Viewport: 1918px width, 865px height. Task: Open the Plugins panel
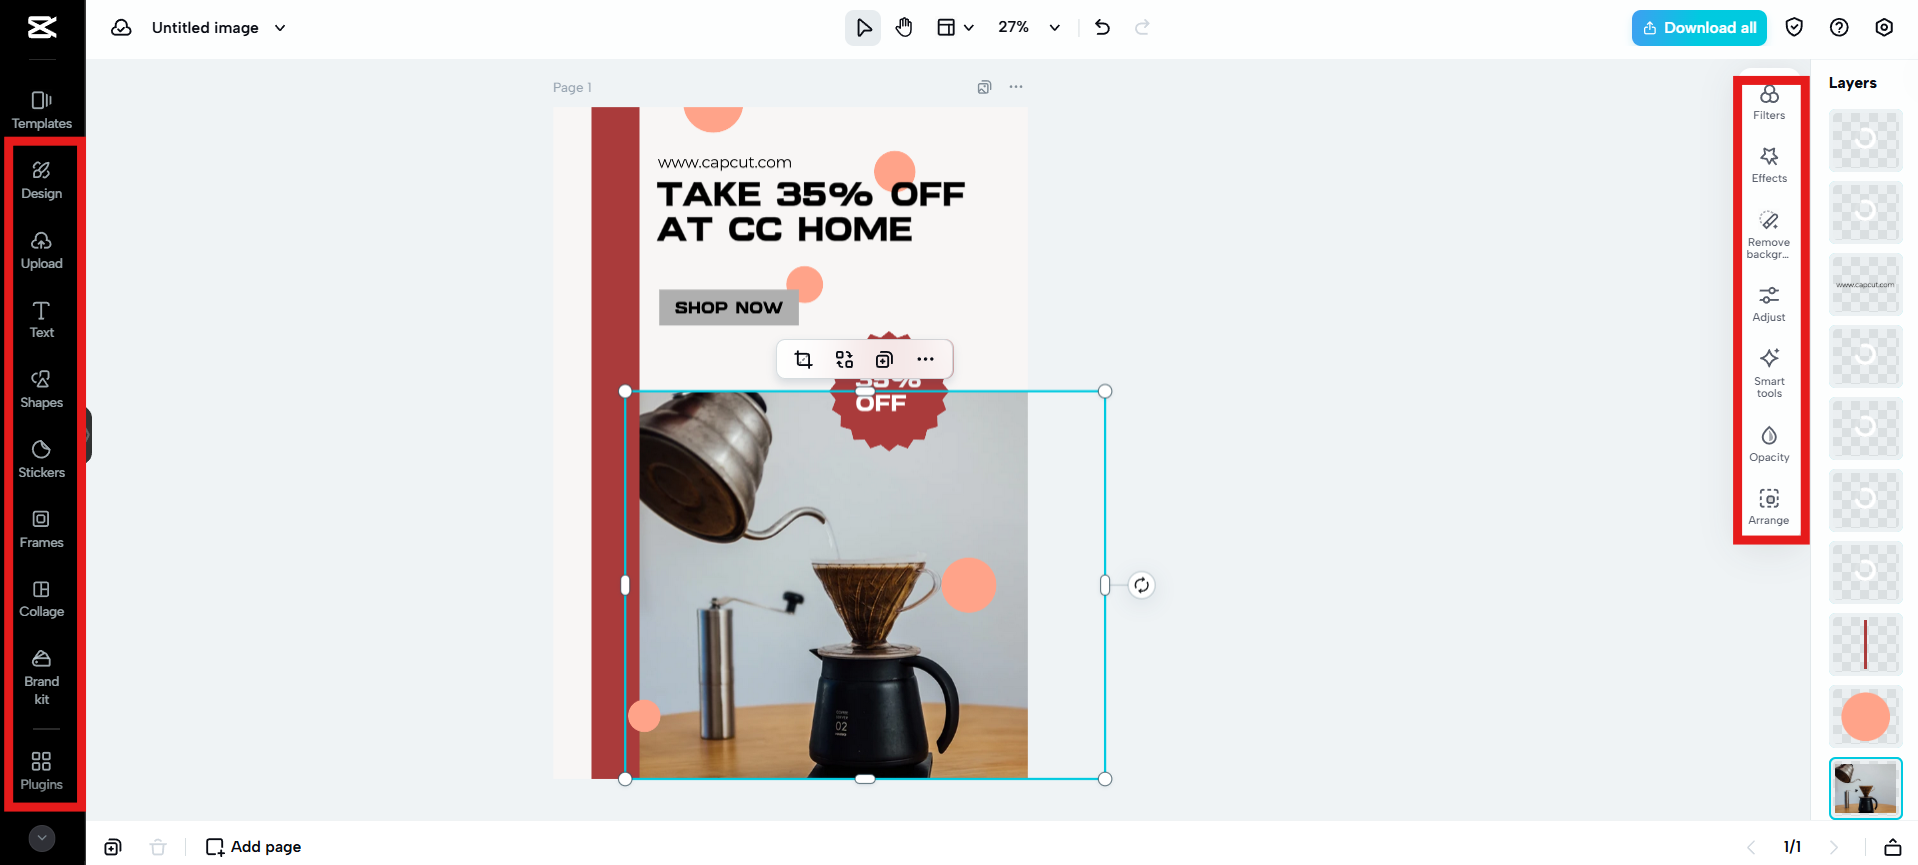(x=42, y=771)
